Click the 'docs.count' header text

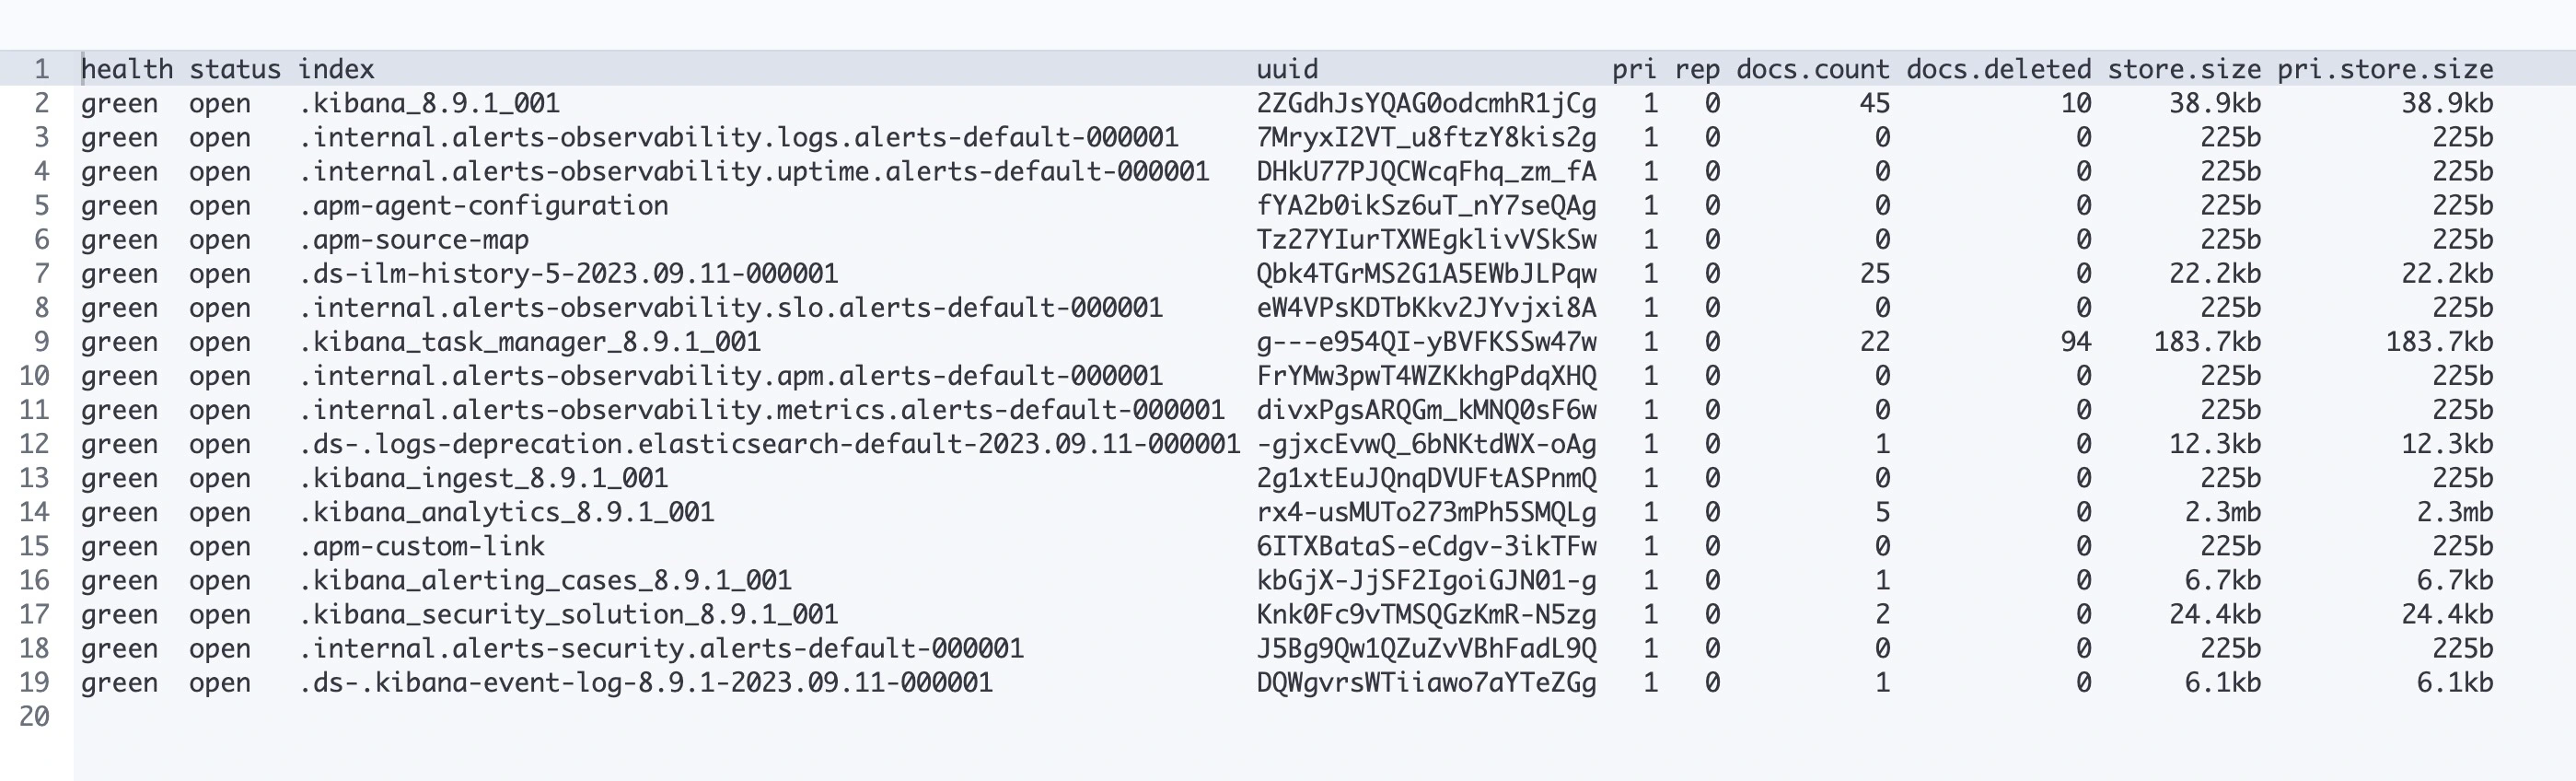tap(1812, 69)
